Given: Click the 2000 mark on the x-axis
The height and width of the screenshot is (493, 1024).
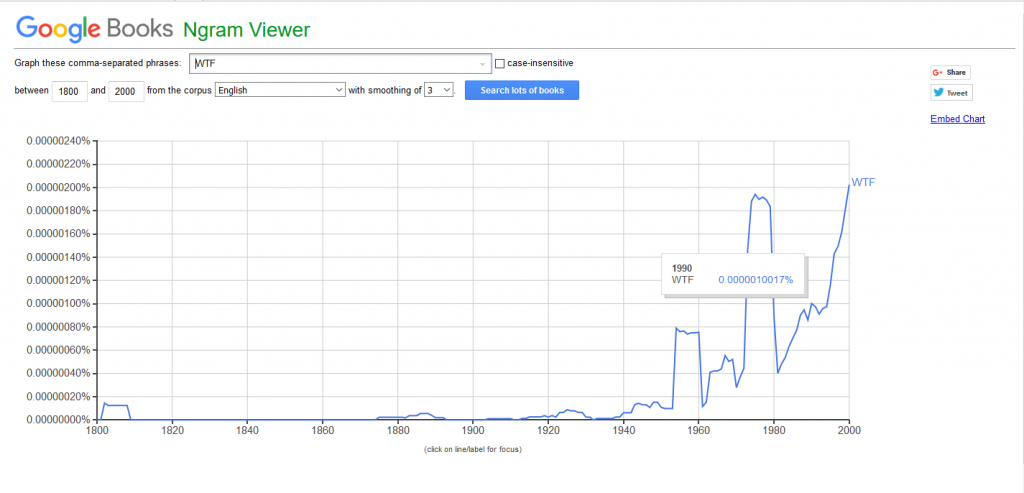Looking at the screenshot, I should (848, 431).
